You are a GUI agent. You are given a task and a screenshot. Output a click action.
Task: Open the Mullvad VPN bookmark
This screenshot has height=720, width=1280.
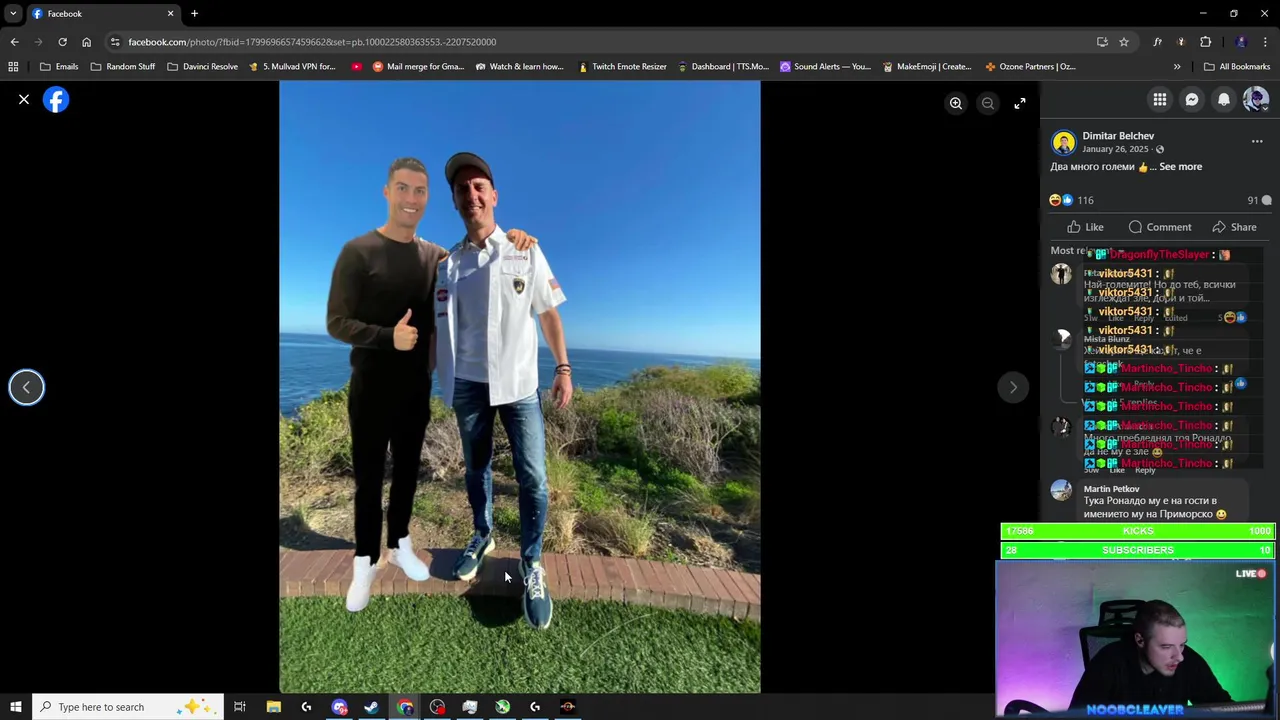click(292, 67)
